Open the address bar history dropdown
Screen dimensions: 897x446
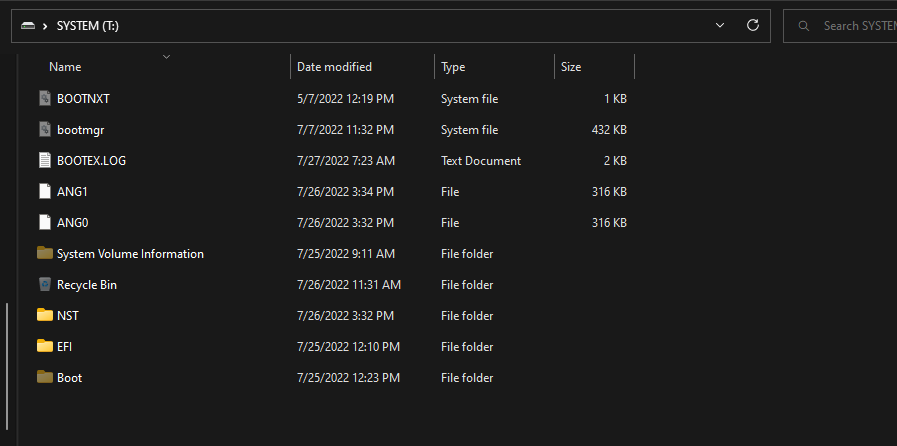pyautogui.click(x=720, y=26)
